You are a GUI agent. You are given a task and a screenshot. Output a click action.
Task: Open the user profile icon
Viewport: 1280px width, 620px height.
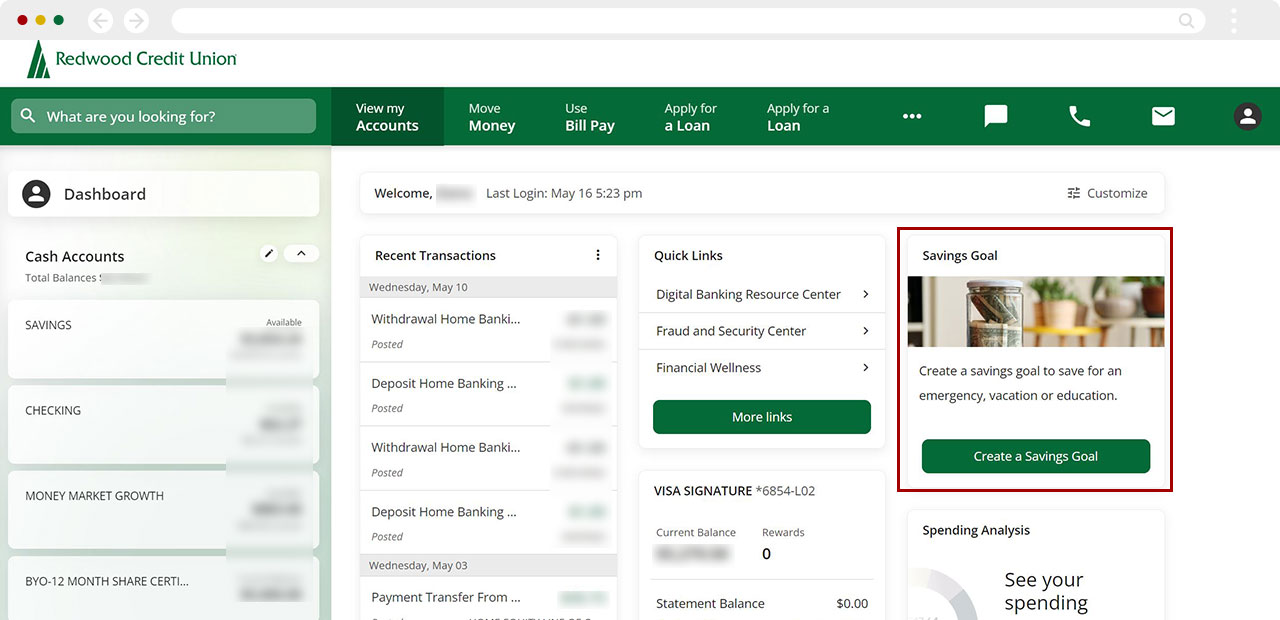(1247, 117)
